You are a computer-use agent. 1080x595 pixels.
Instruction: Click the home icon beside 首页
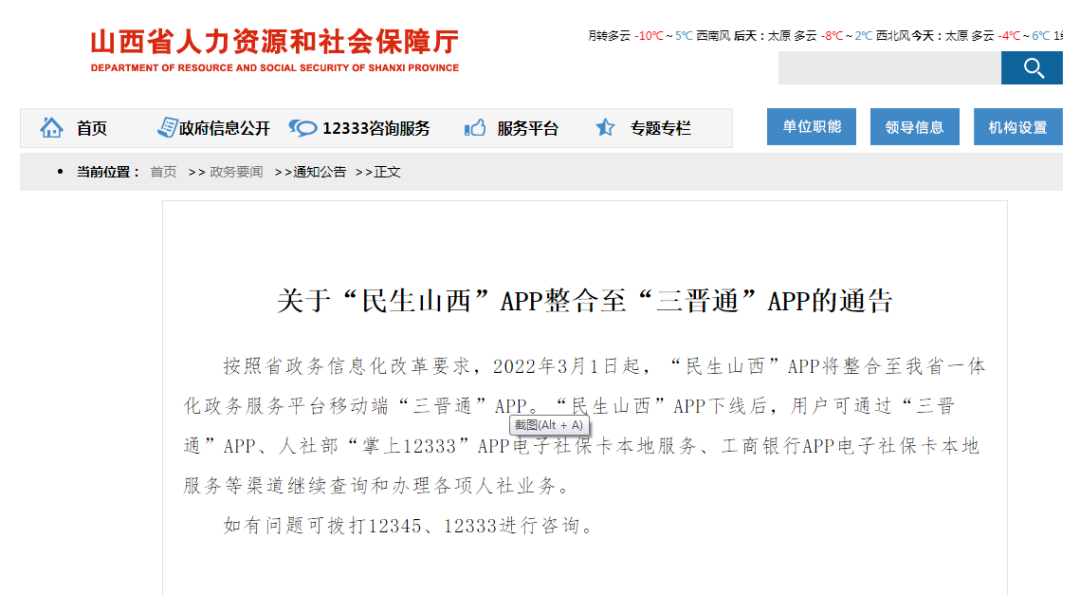tap(51, 128)
